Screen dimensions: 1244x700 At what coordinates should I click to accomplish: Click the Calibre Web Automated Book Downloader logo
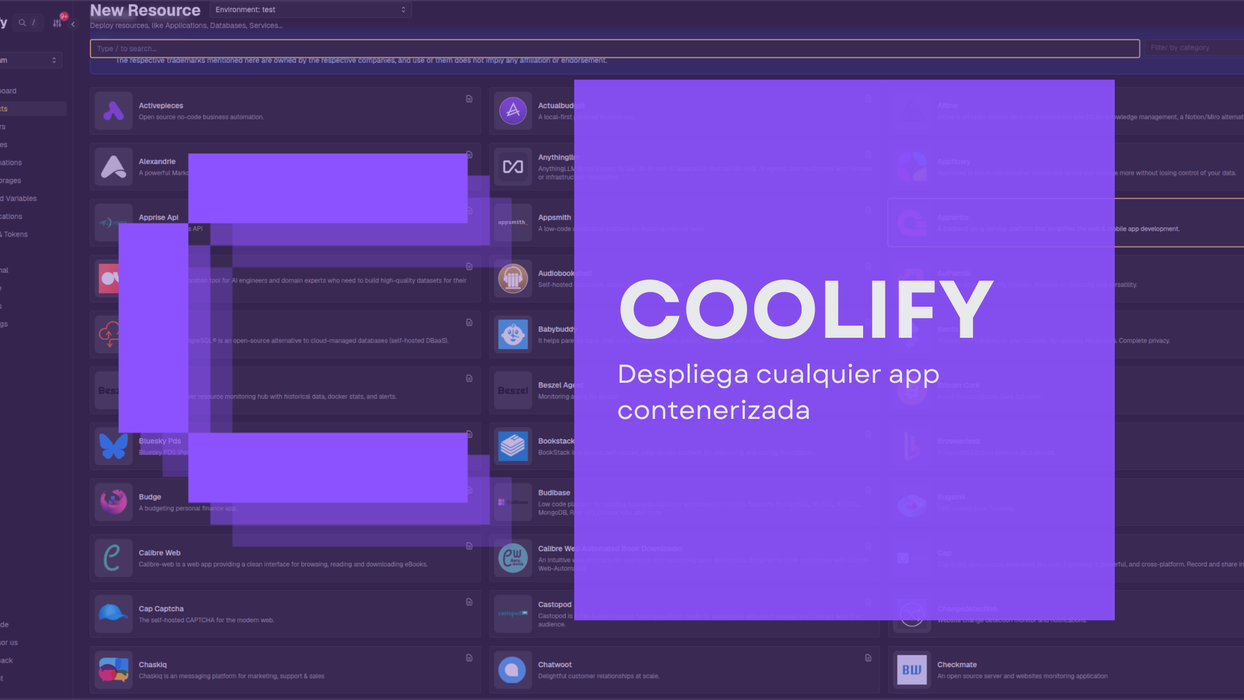coord(513,558)
